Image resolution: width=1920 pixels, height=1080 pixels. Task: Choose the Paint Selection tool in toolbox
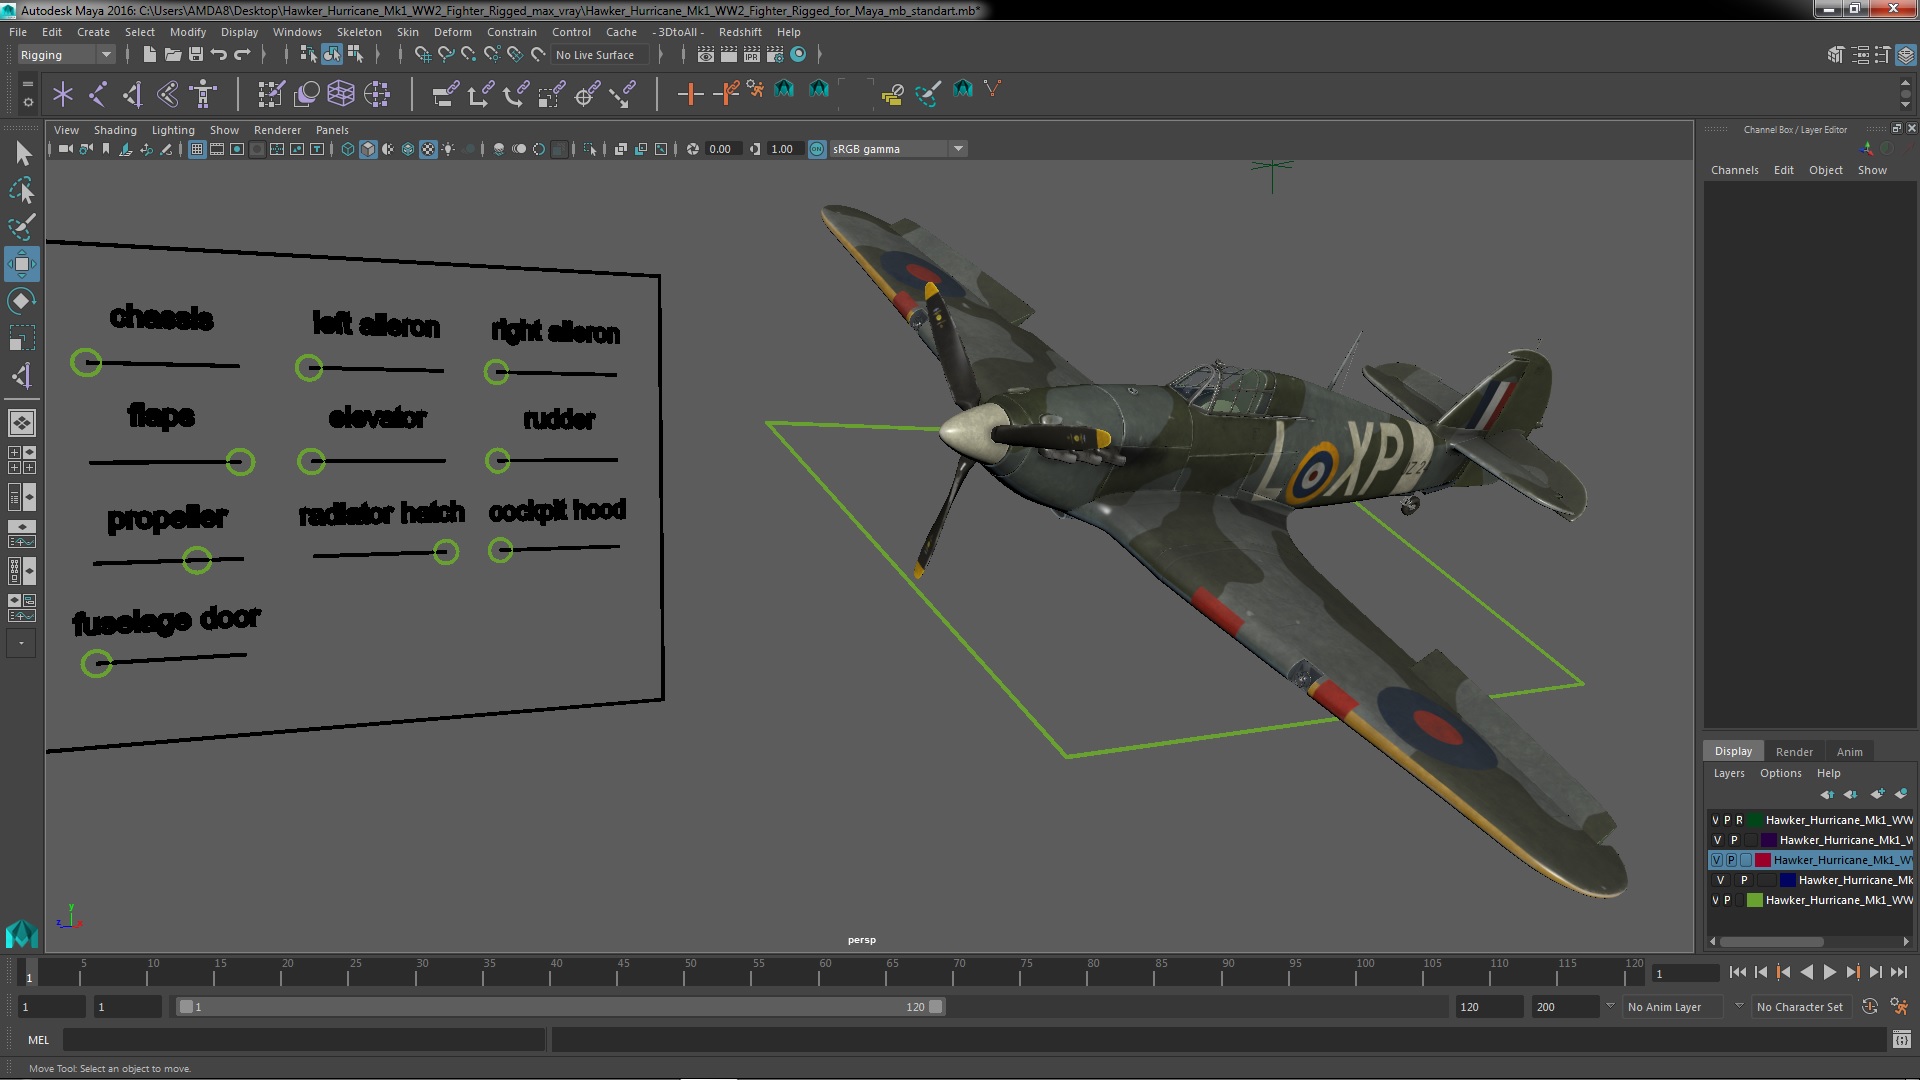pyautogui.click(x=22, y=227)
